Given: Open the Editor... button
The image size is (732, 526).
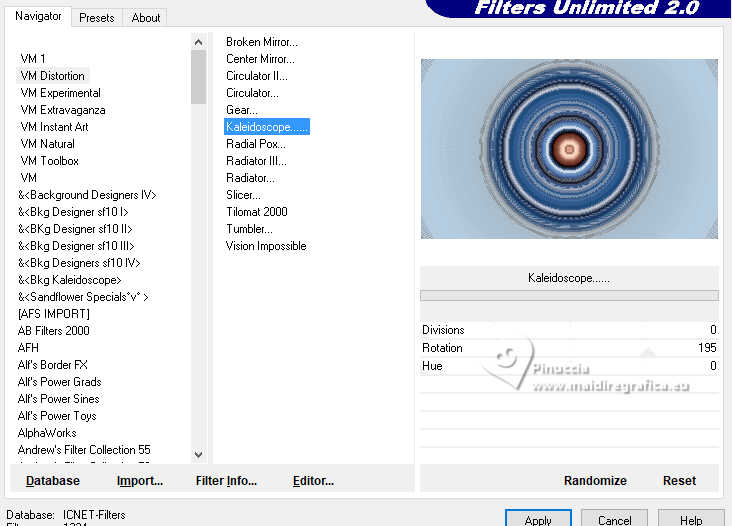Looking at the screenshot, I should [313, 481].
